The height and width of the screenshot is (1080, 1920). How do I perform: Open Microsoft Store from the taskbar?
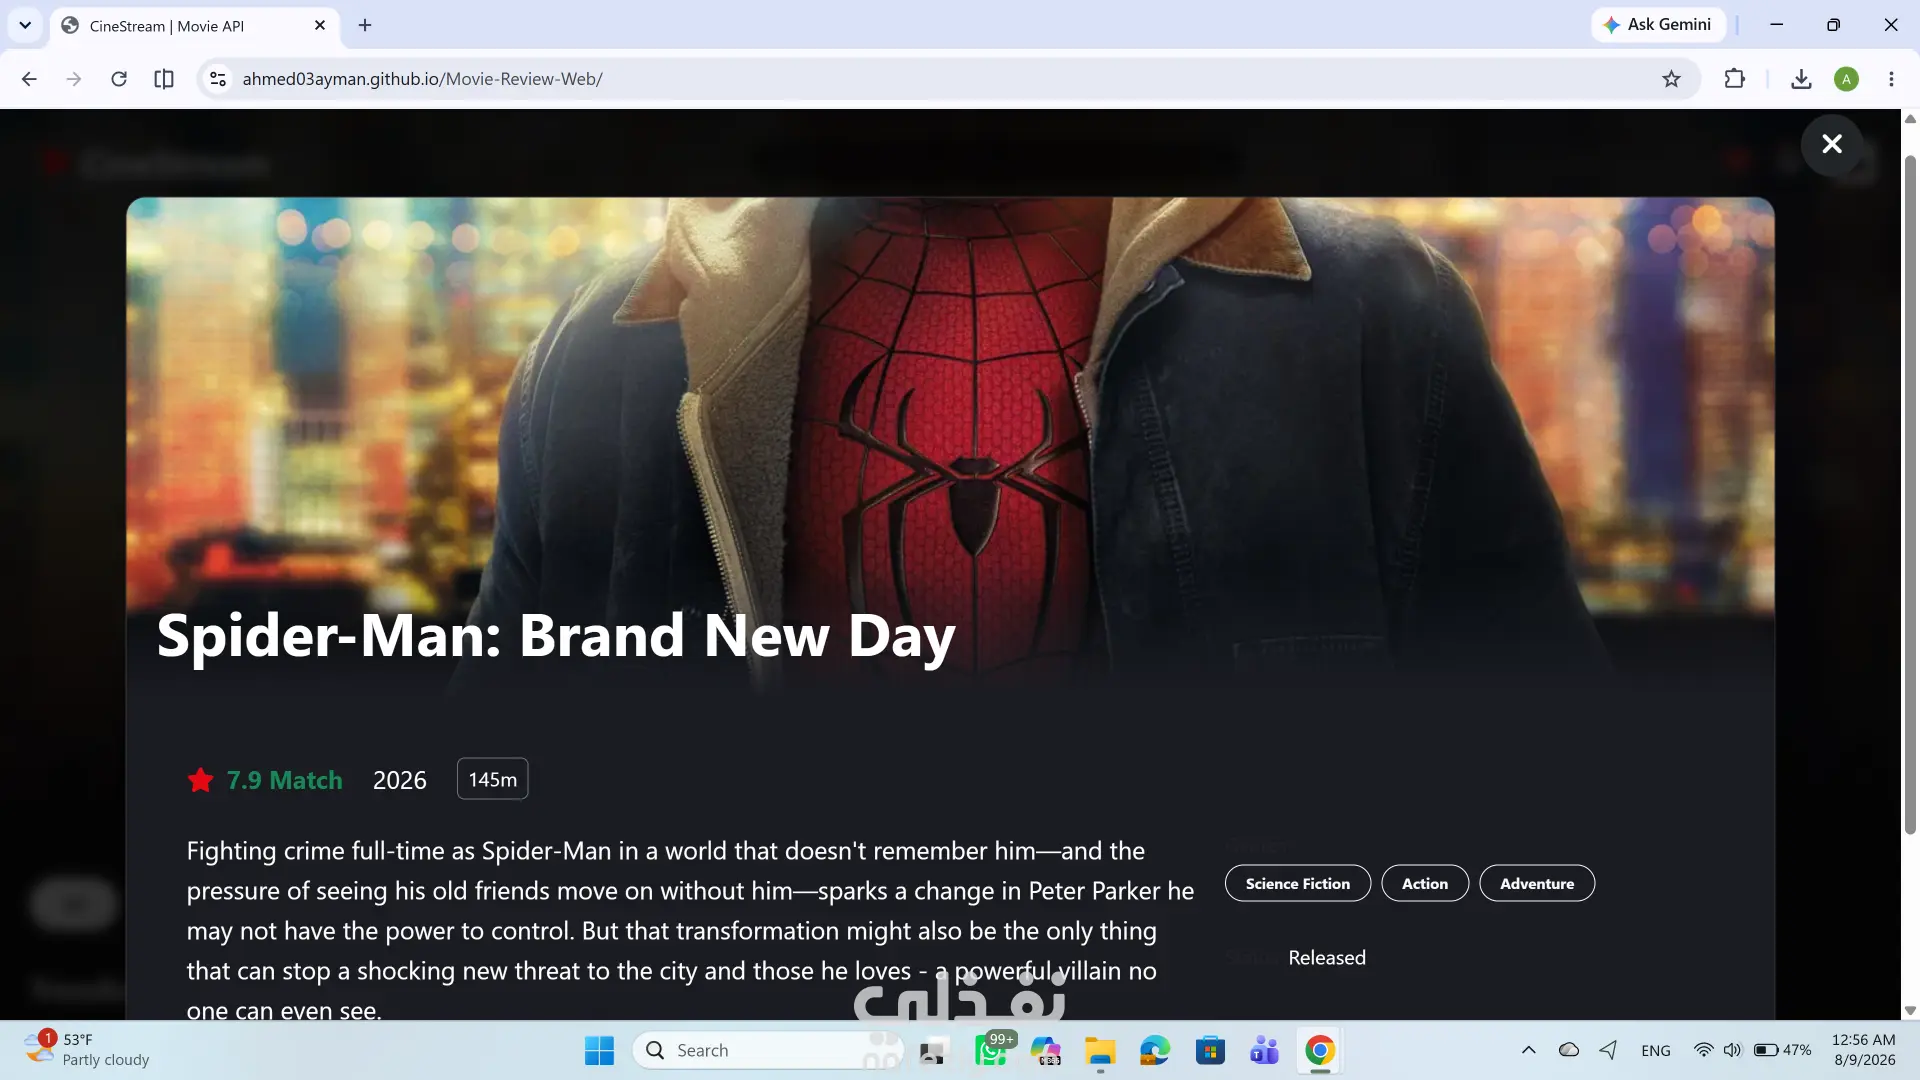pos(1210,1050)
